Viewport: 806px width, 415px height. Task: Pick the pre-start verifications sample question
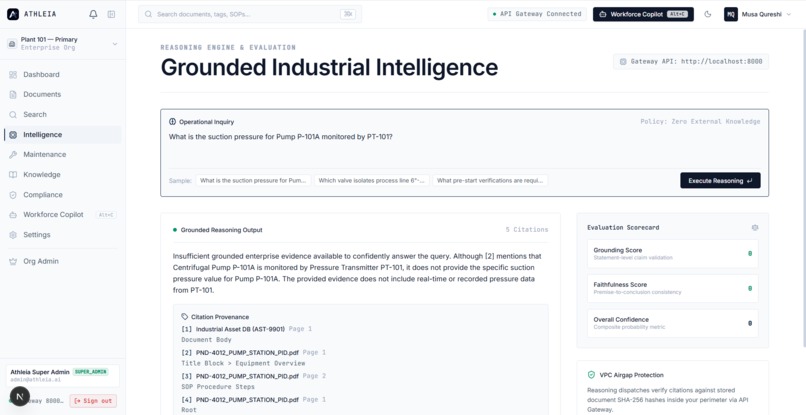[x=490, y=181]
